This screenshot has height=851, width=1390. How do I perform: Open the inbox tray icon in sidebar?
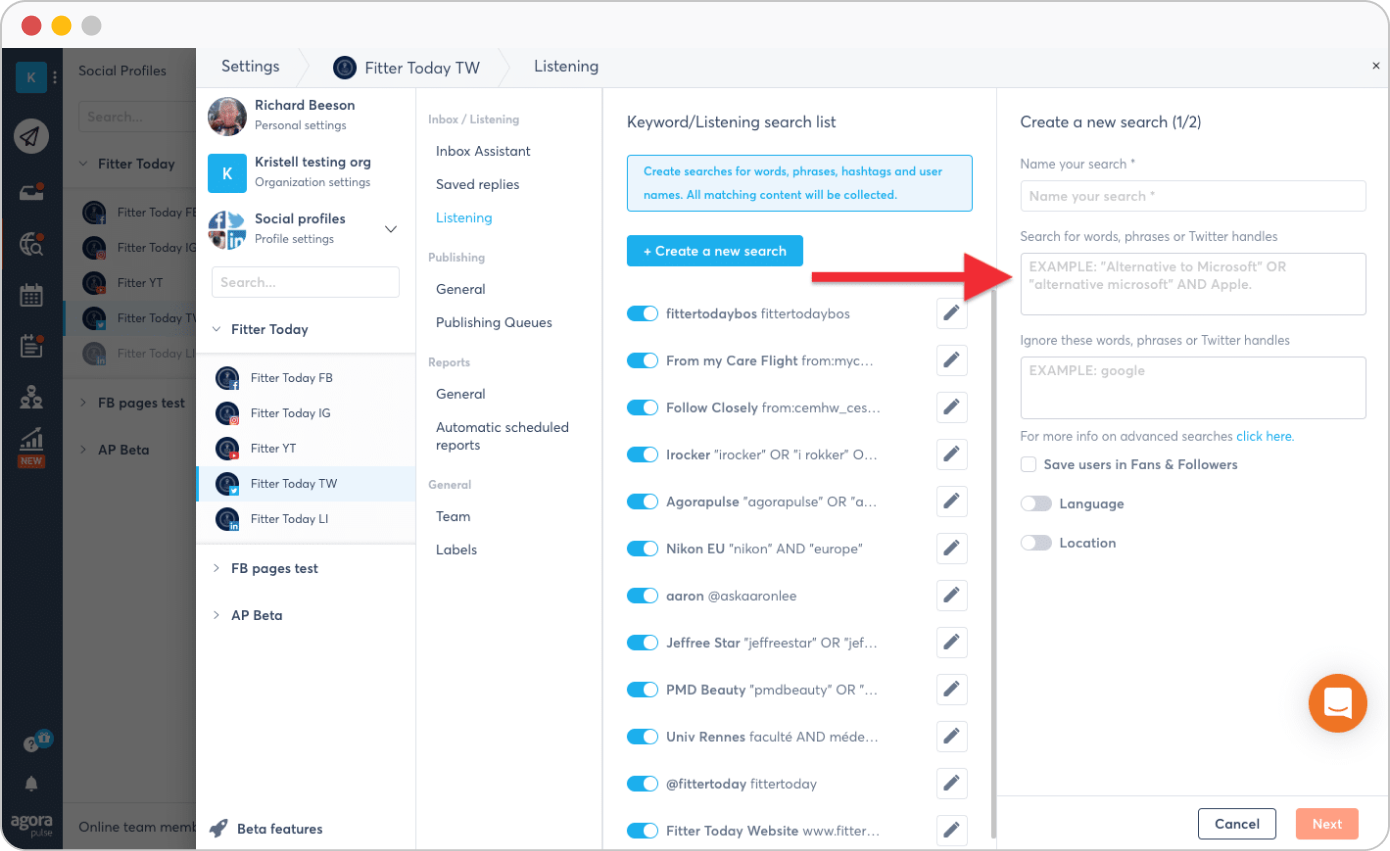tap(31, 192)
